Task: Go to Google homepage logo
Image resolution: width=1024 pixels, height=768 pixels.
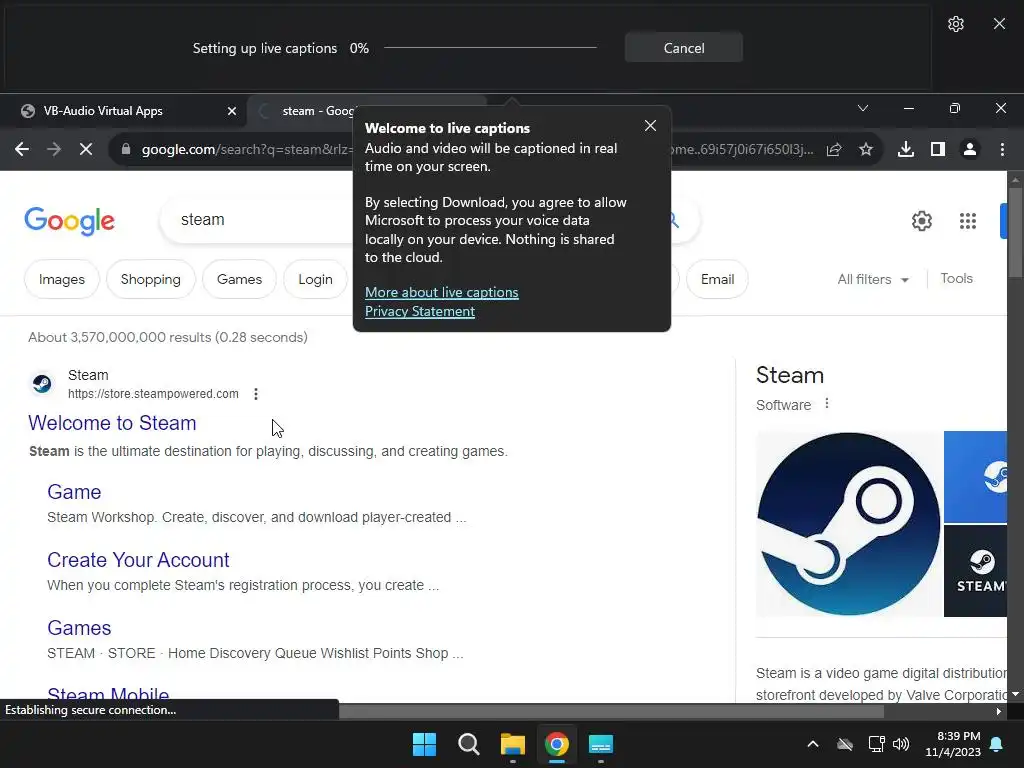Action: click(x=69, y=221)
